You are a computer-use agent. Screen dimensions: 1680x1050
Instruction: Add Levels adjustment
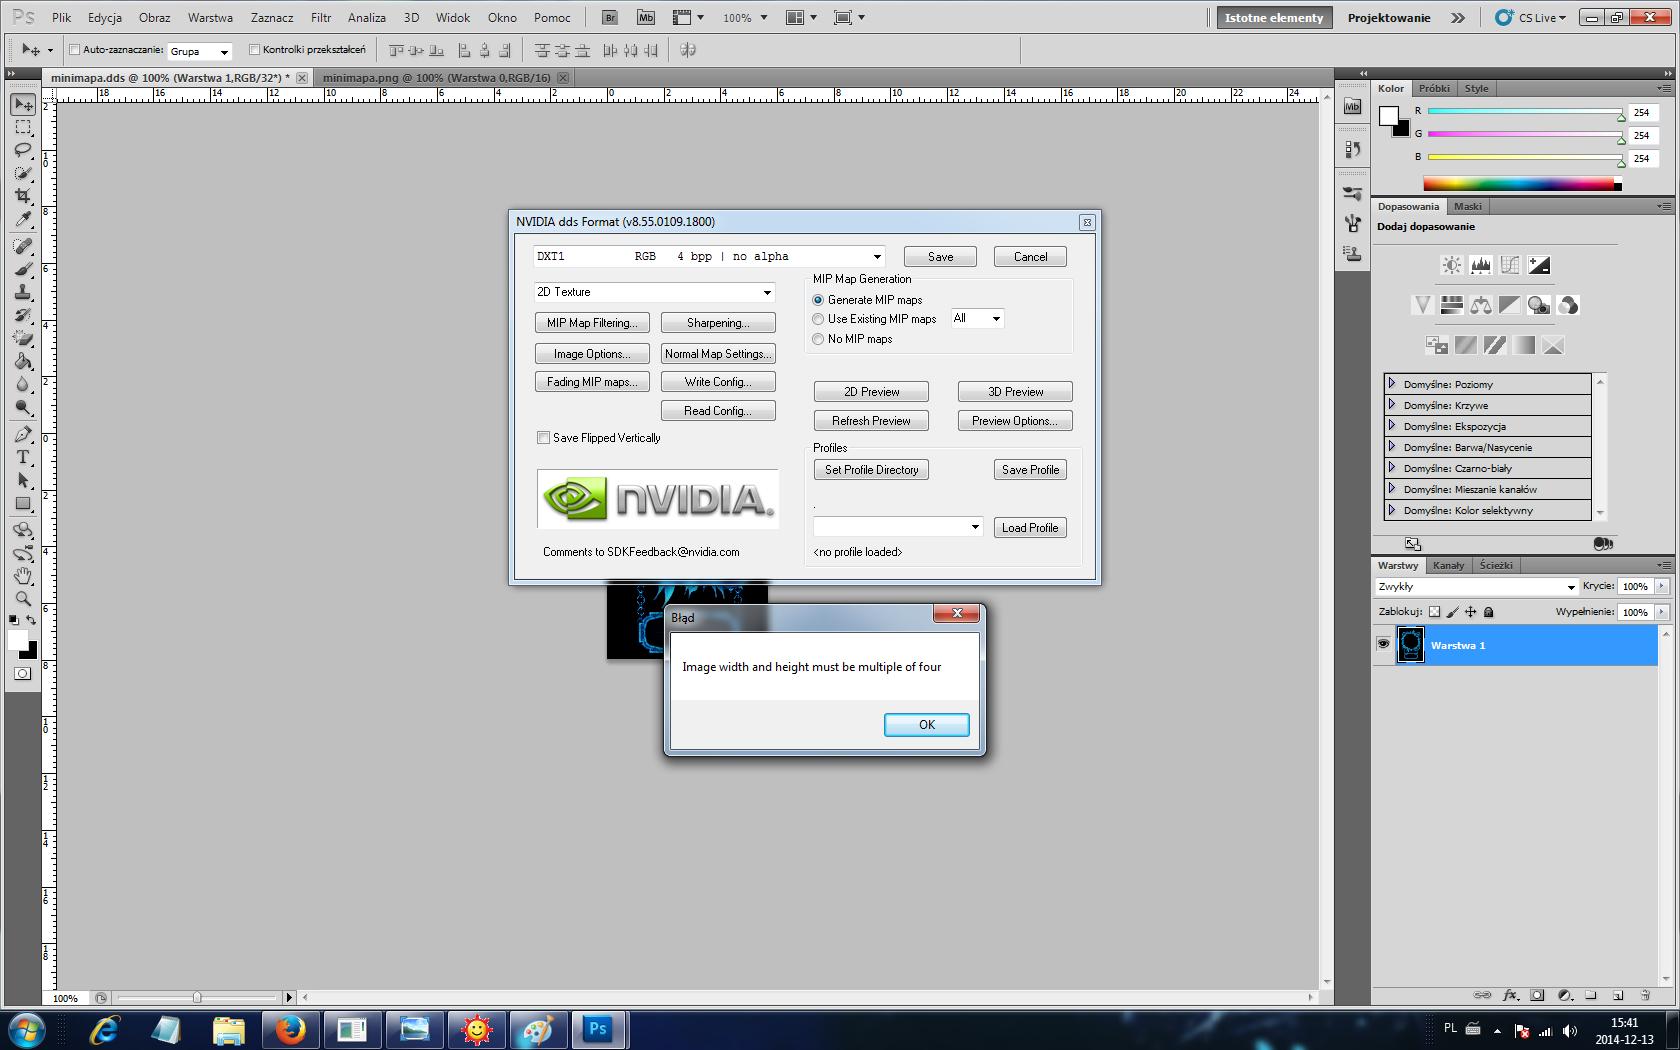click(x=1481, y=265)
